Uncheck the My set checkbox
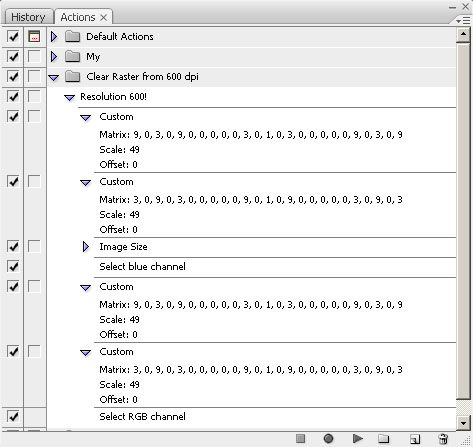473x447 pixels. coord(13,56)
